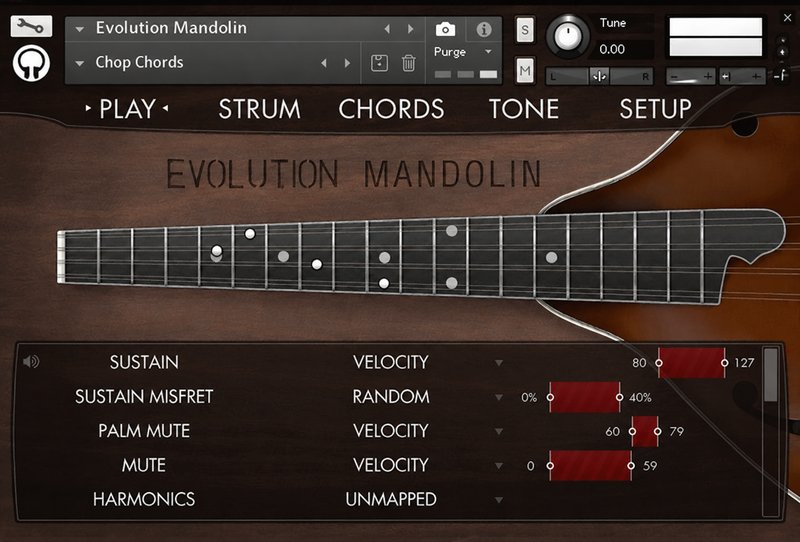Open the Chop Chords snapshot dropdown

80,64
